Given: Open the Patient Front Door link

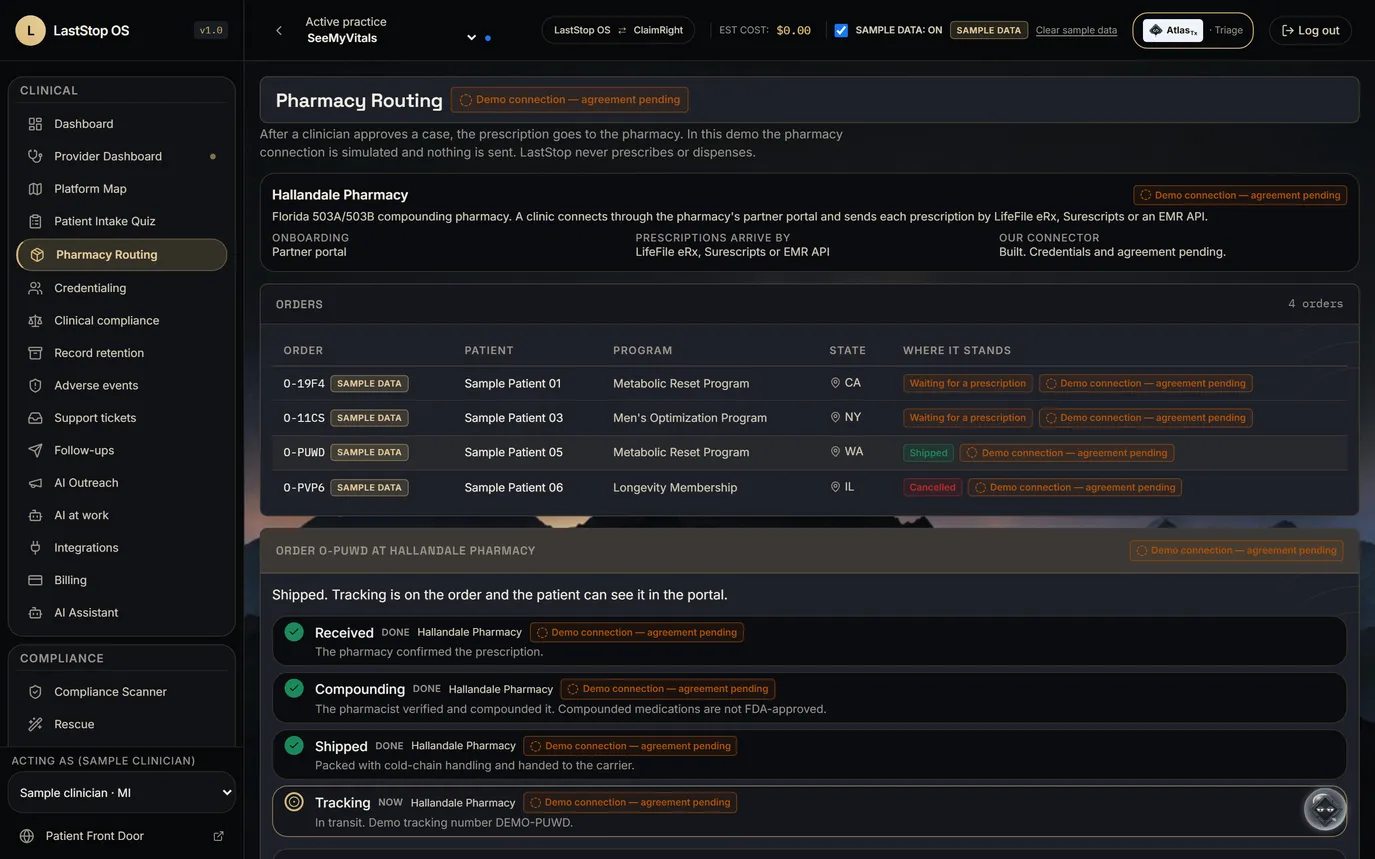Looking at the screenshot, I should click(95, 836).
